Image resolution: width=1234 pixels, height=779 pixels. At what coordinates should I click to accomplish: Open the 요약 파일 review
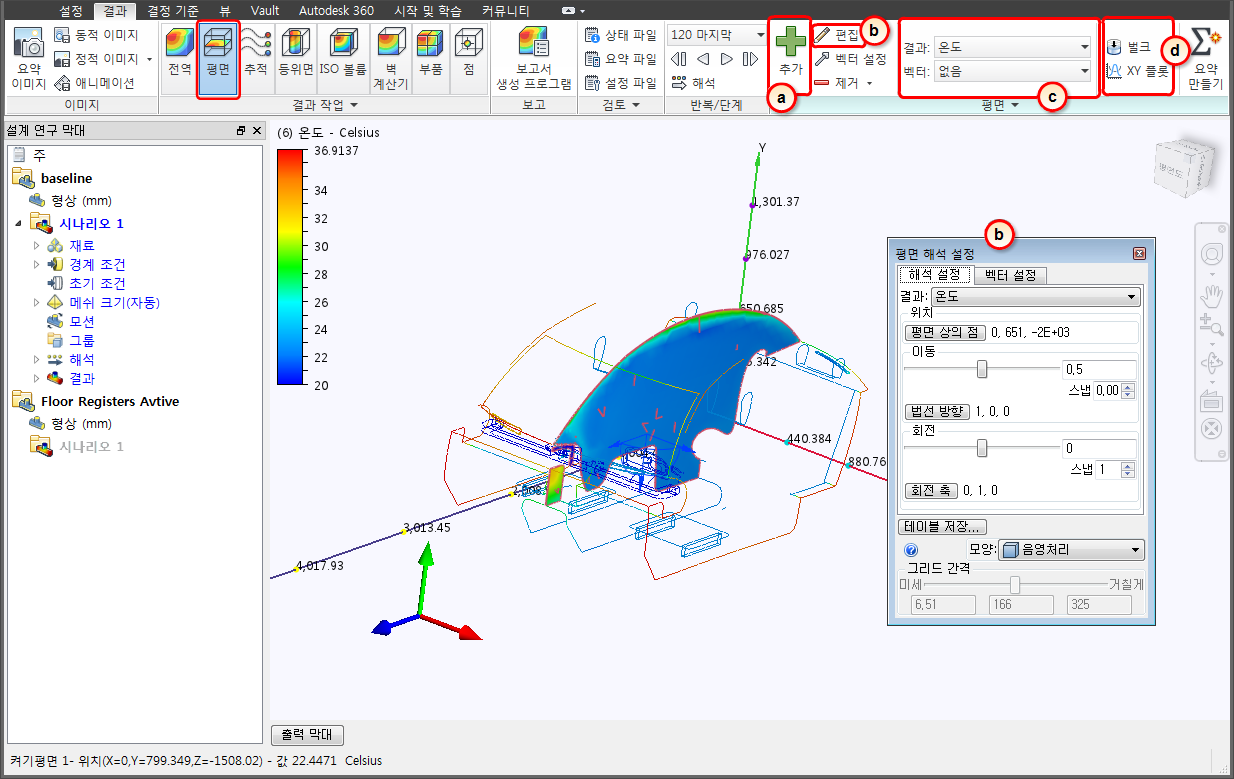click(x=620, y=59)
